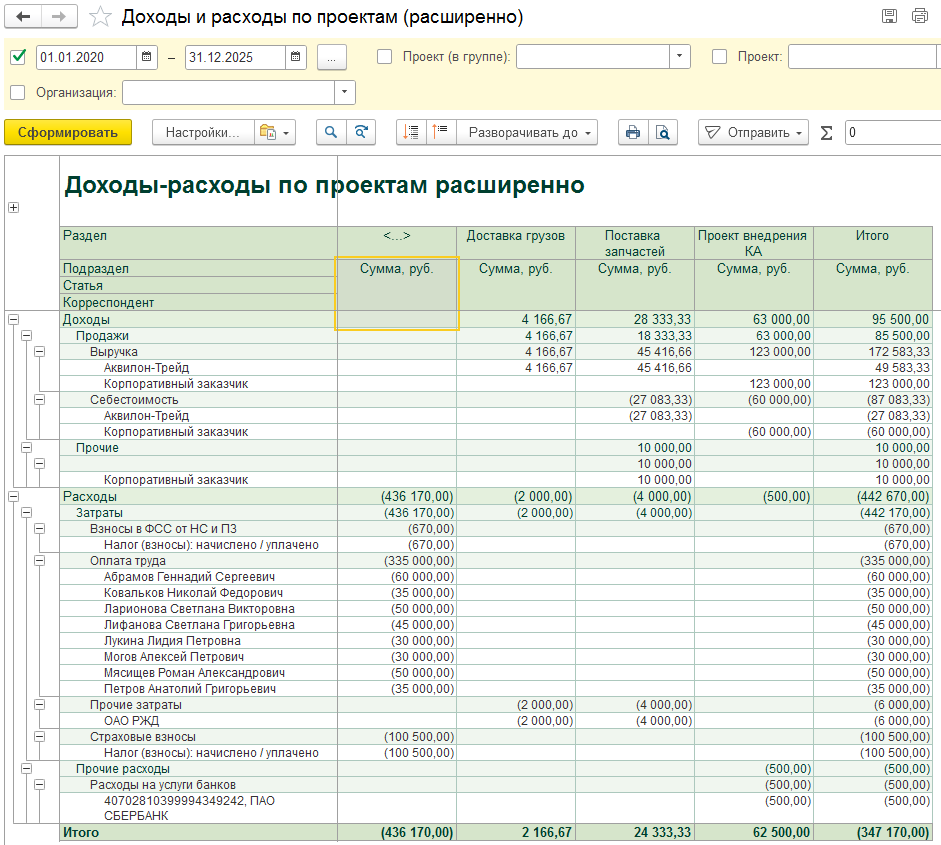Add report to favorites star
This screenshot has height=845, width=941.
(100, 17)
